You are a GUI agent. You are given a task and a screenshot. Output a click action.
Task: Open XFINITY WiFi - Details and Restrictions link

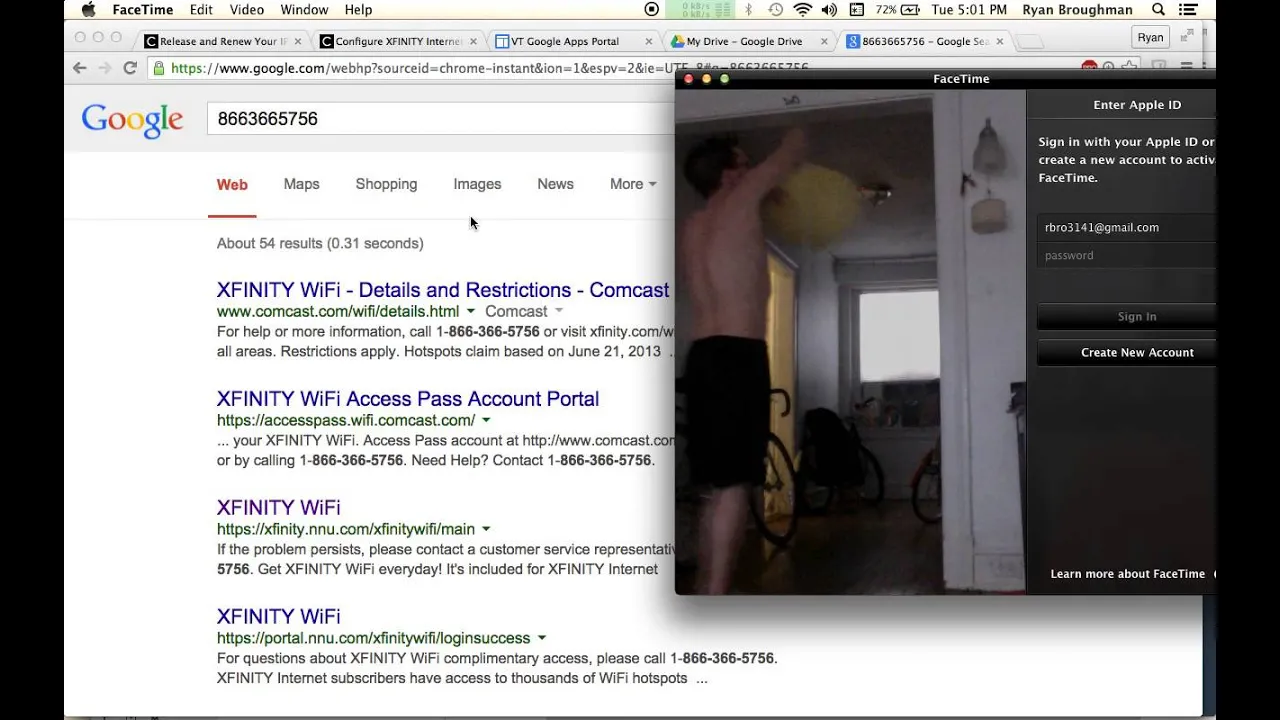point(443,290)
